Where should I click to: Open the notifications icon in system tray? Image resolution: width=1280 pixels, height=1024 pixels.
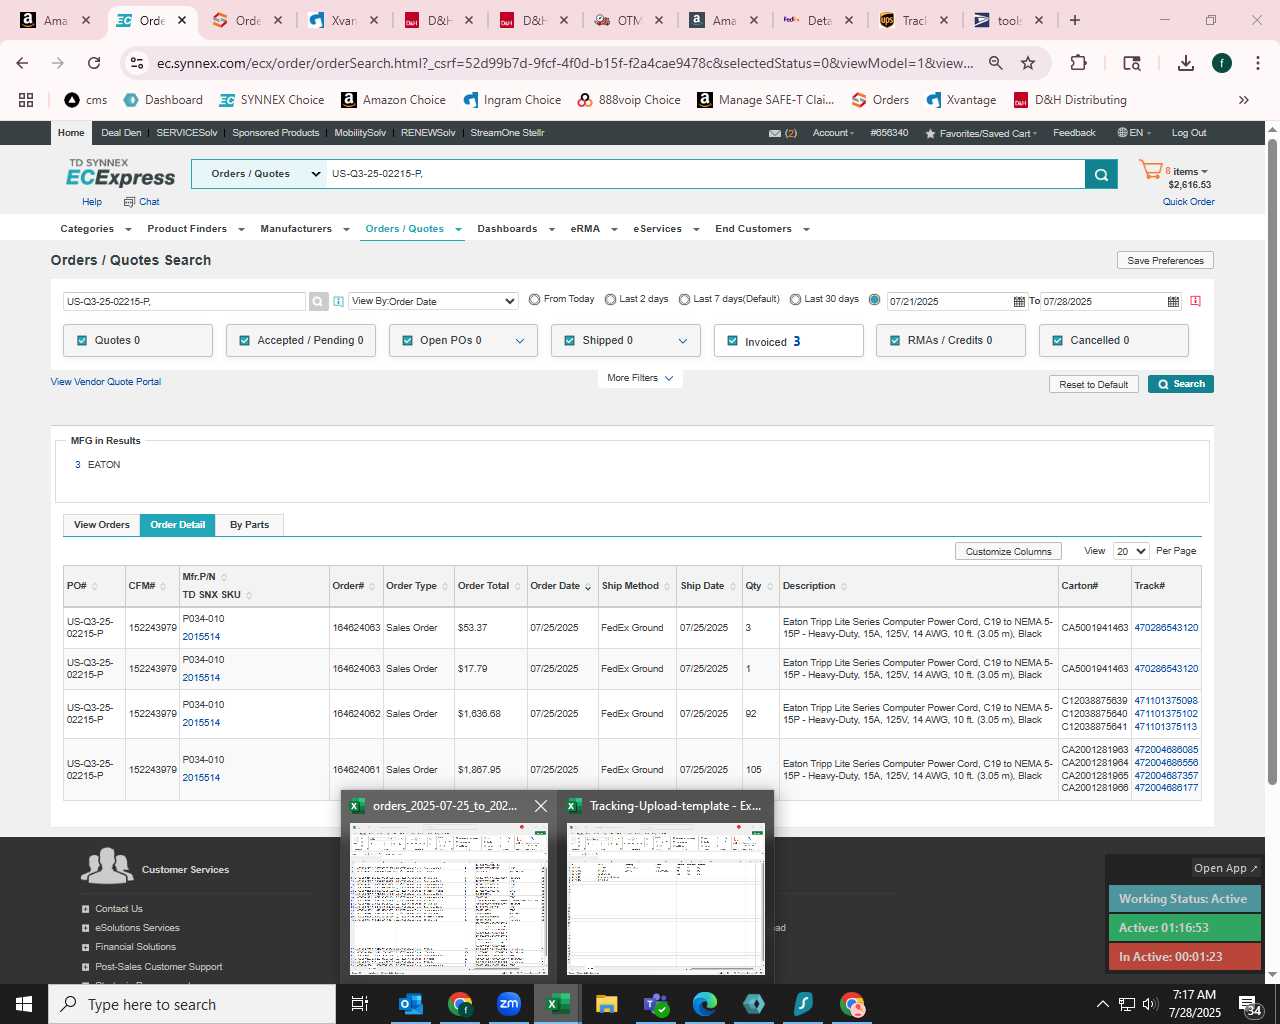click(1250, 1005)
